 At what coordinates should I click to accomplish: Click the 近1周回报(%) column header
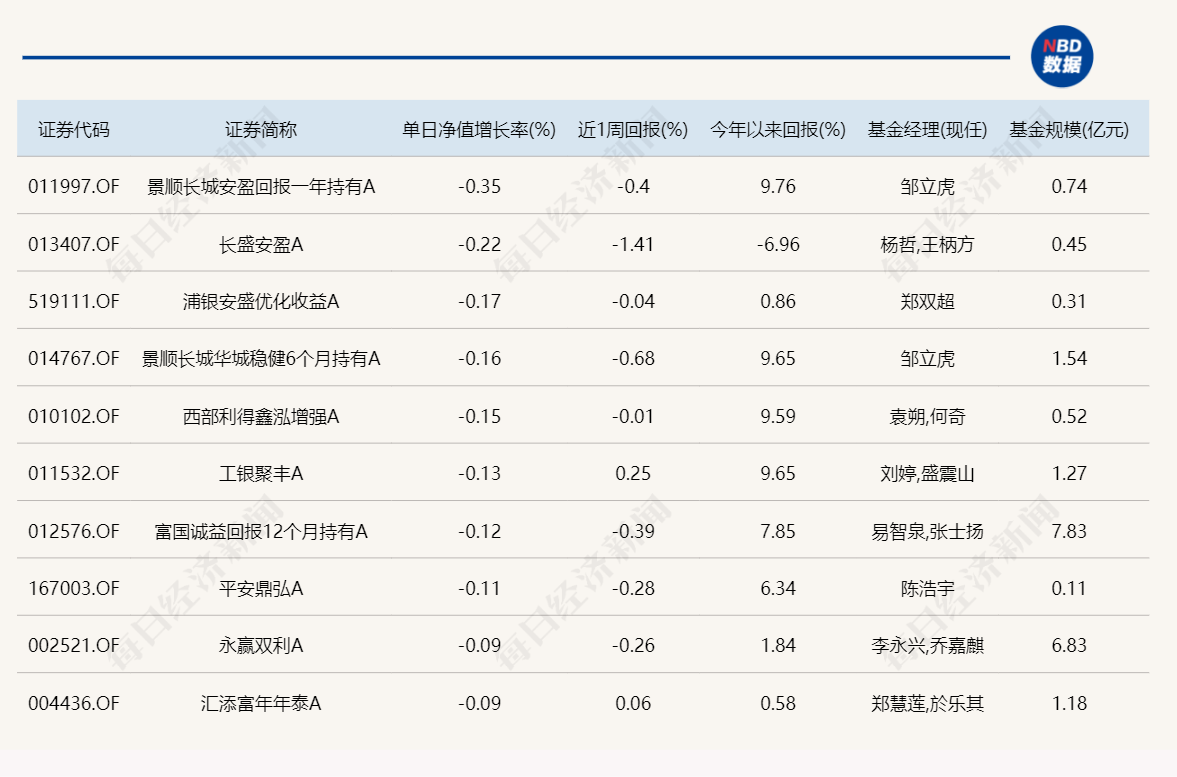633,130
